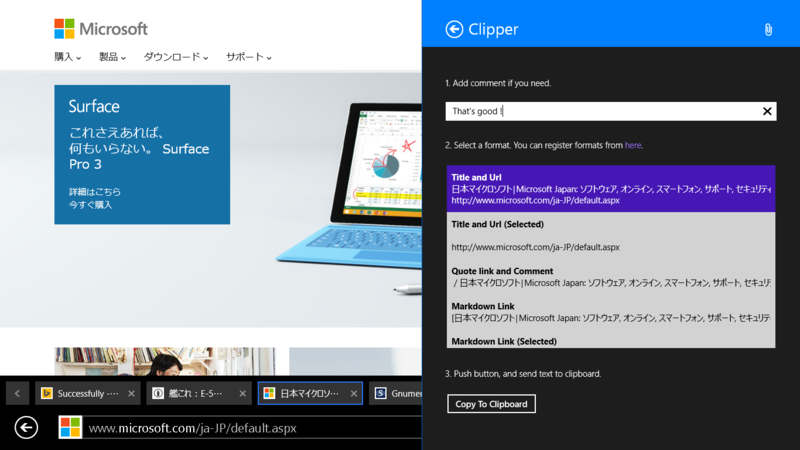Close the 日本マイクロソフト tab
The image size is (800, 450).
pyautogui.click(x=354, y=393)
